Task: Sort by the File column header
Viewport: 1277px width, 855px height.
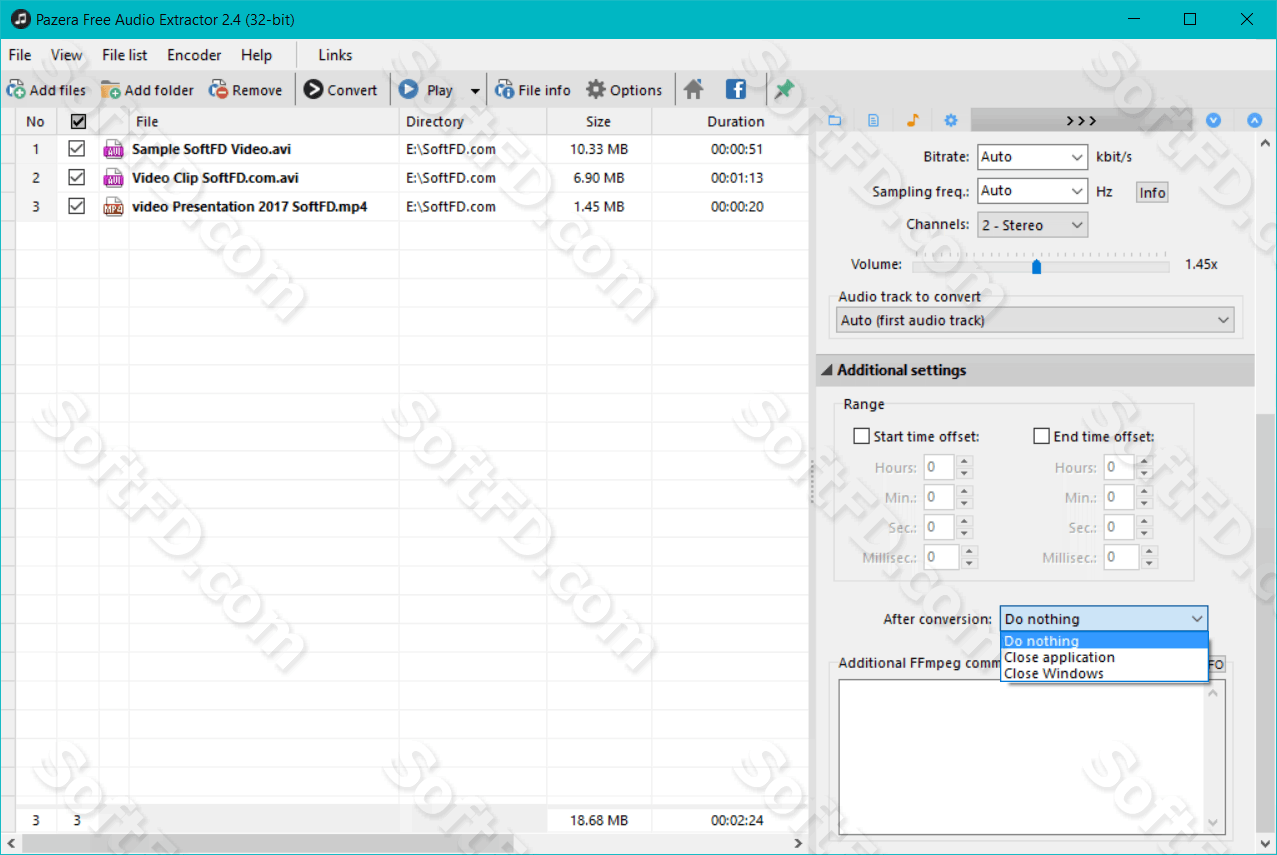Action: tap(264, 122)
